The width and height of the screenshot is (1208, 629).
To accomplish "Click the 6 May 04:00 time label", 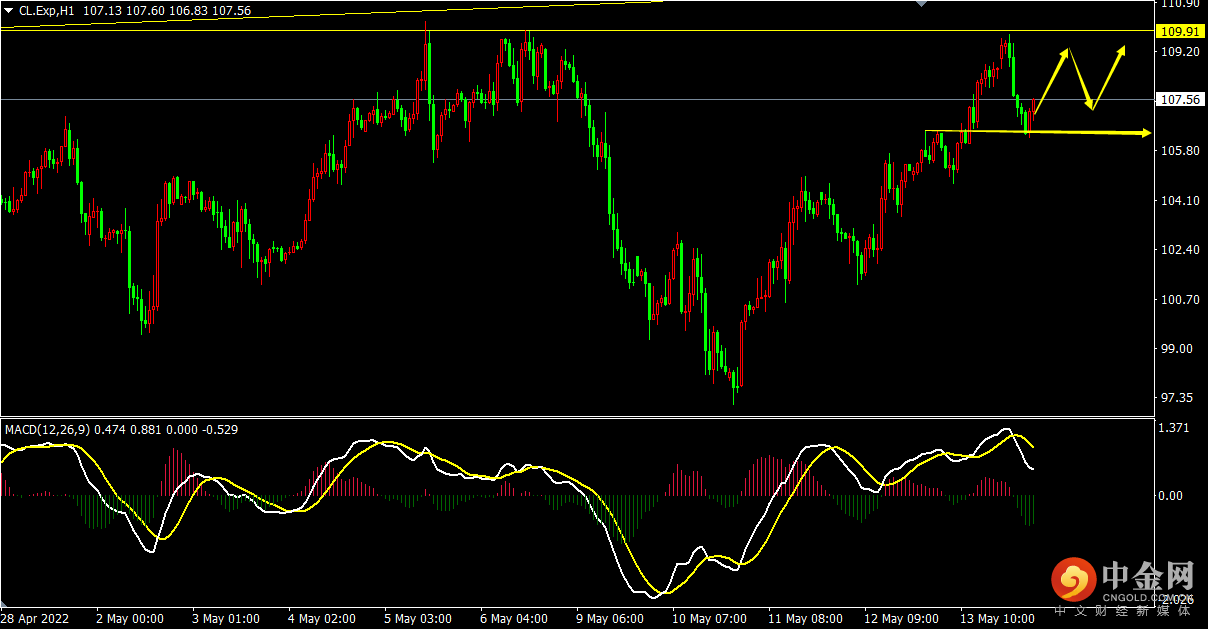I will [513, 619].
